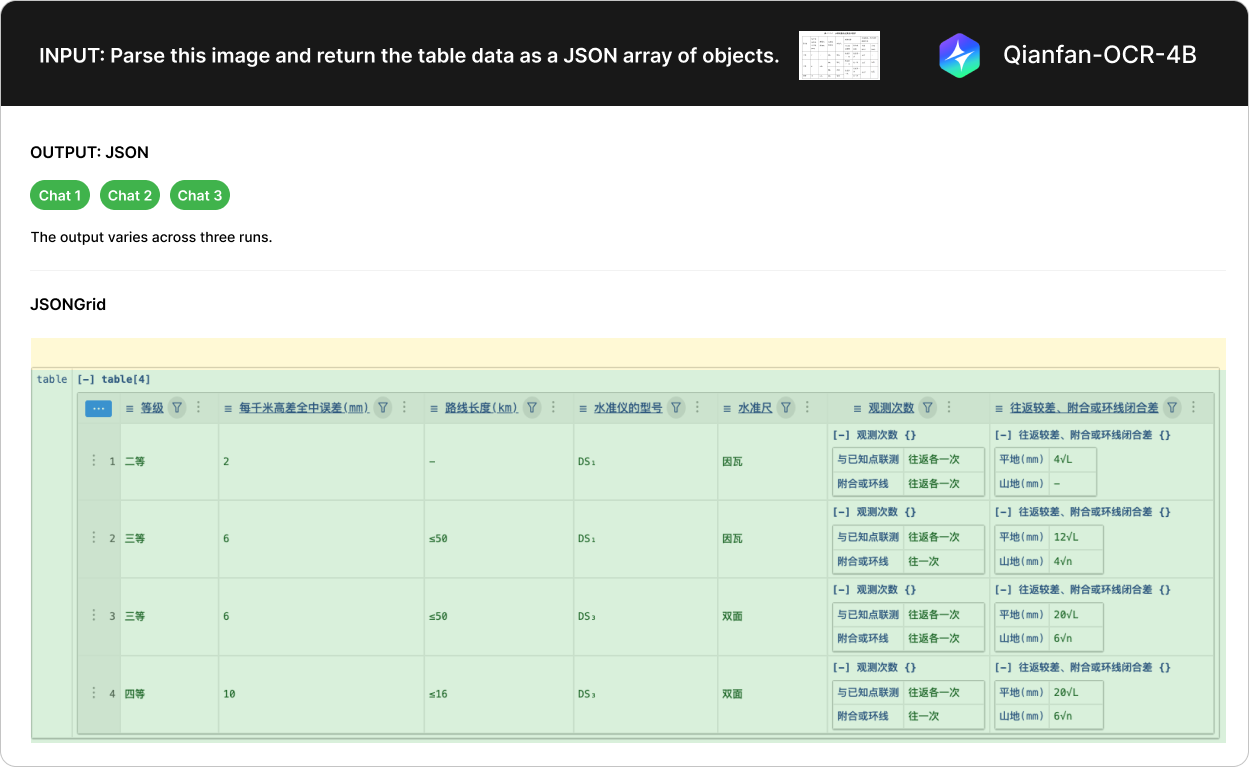1249x767 pixels.
Task: Select the Chat 2 tab
Action: pyautogui.click(x=130, y=195)
